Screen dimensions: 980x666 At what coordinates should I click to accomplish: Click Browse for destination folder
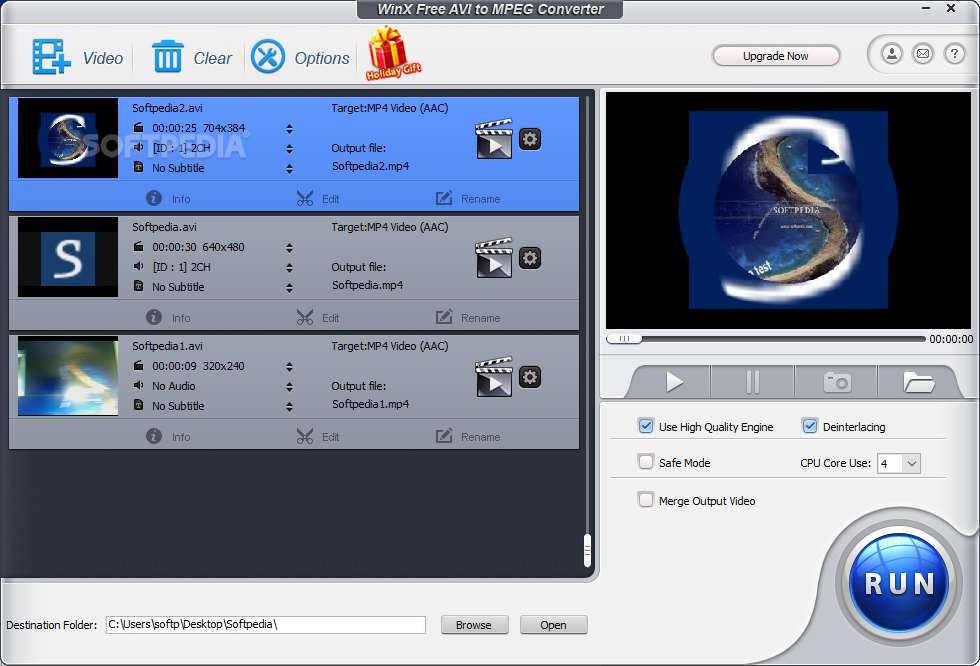(x=474, y=625)
